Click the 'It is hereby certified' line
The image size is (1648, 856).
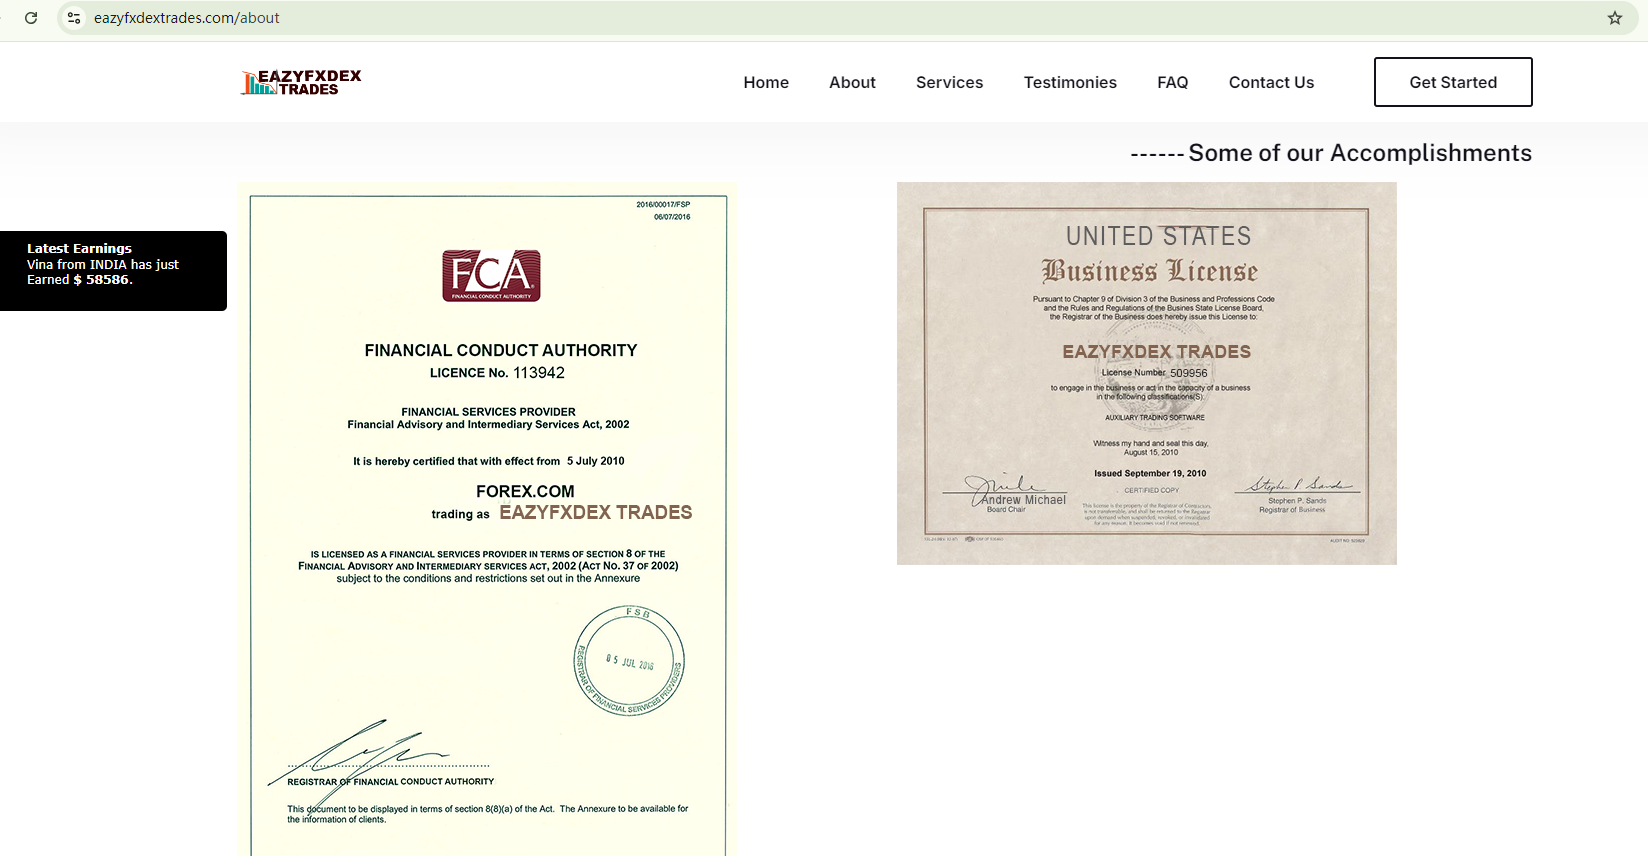(488, 461)
